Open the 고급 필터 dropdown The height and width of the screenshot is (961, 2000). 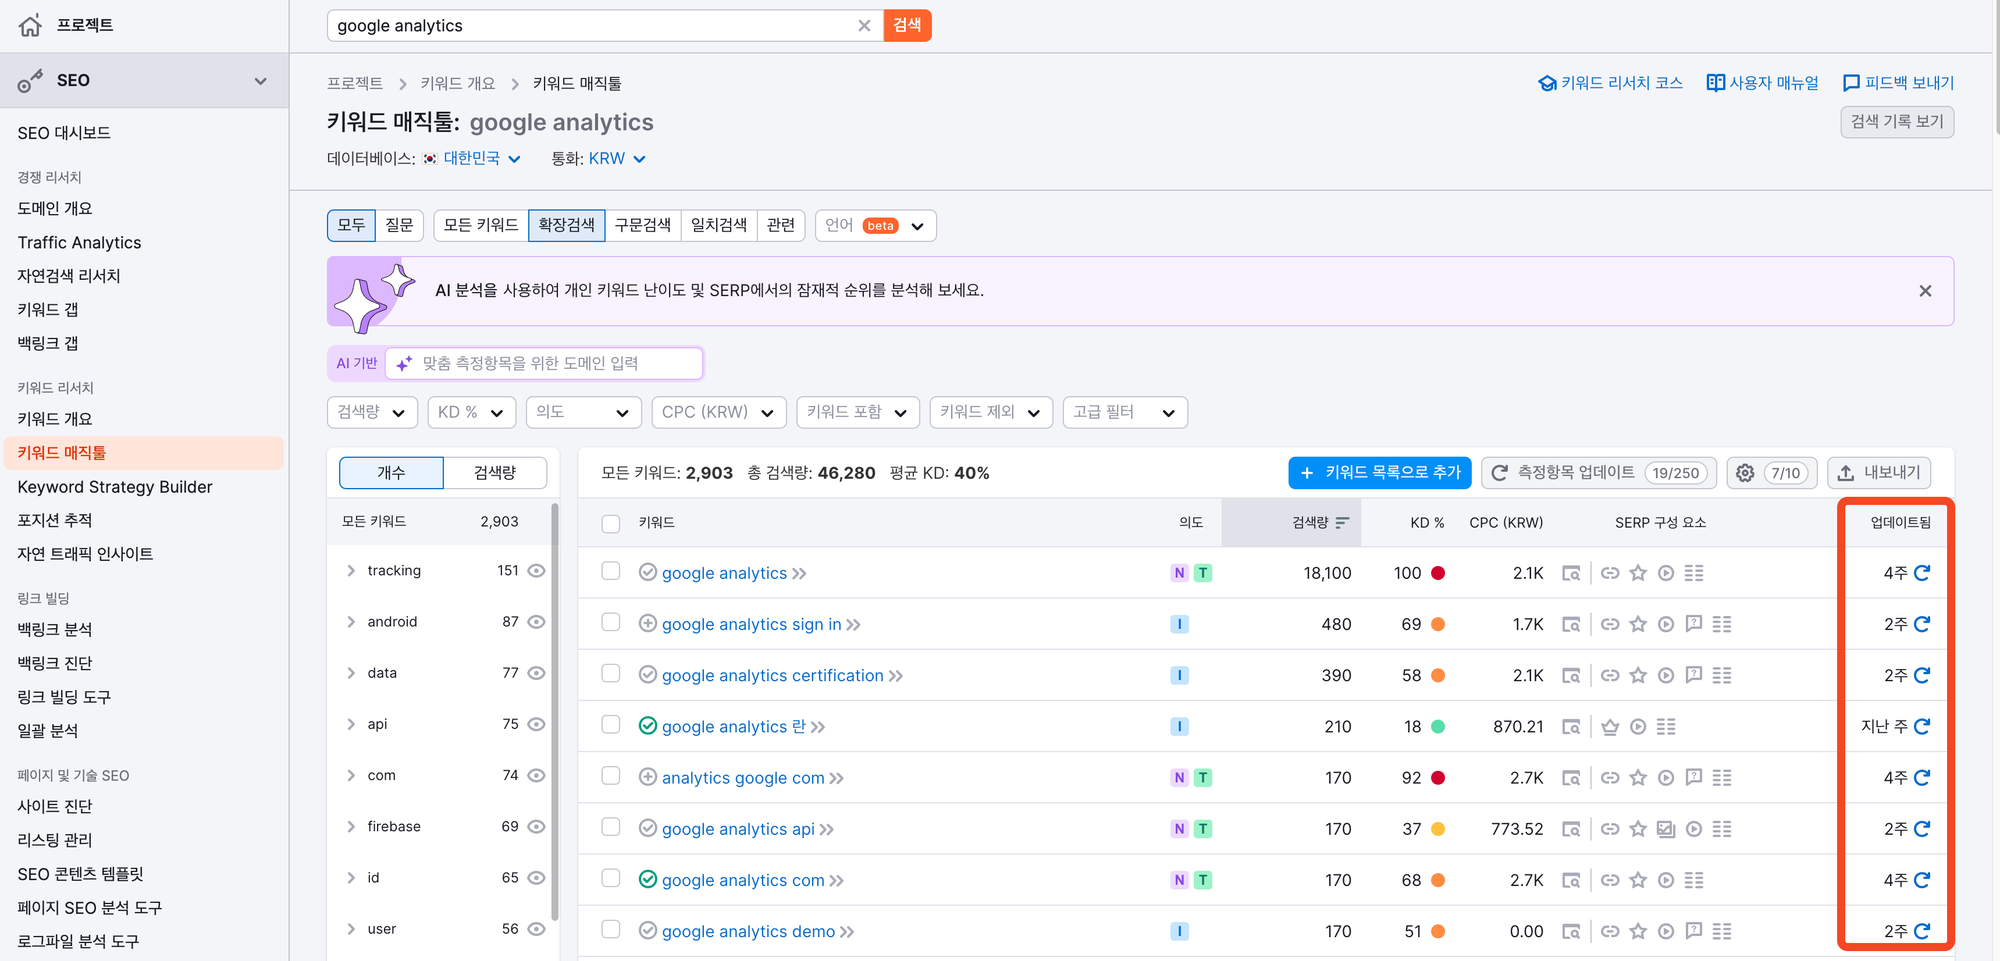click(1125, 412)
